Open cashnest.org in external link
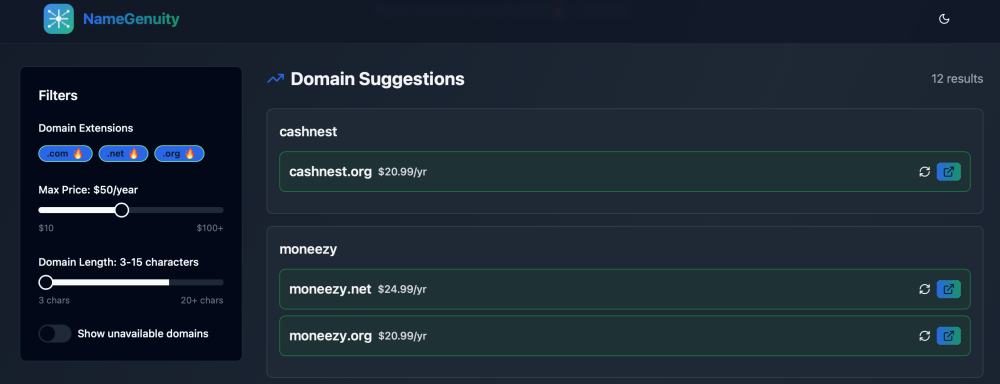The height and width of the screenshot is (384, 1000). [948, 172]
